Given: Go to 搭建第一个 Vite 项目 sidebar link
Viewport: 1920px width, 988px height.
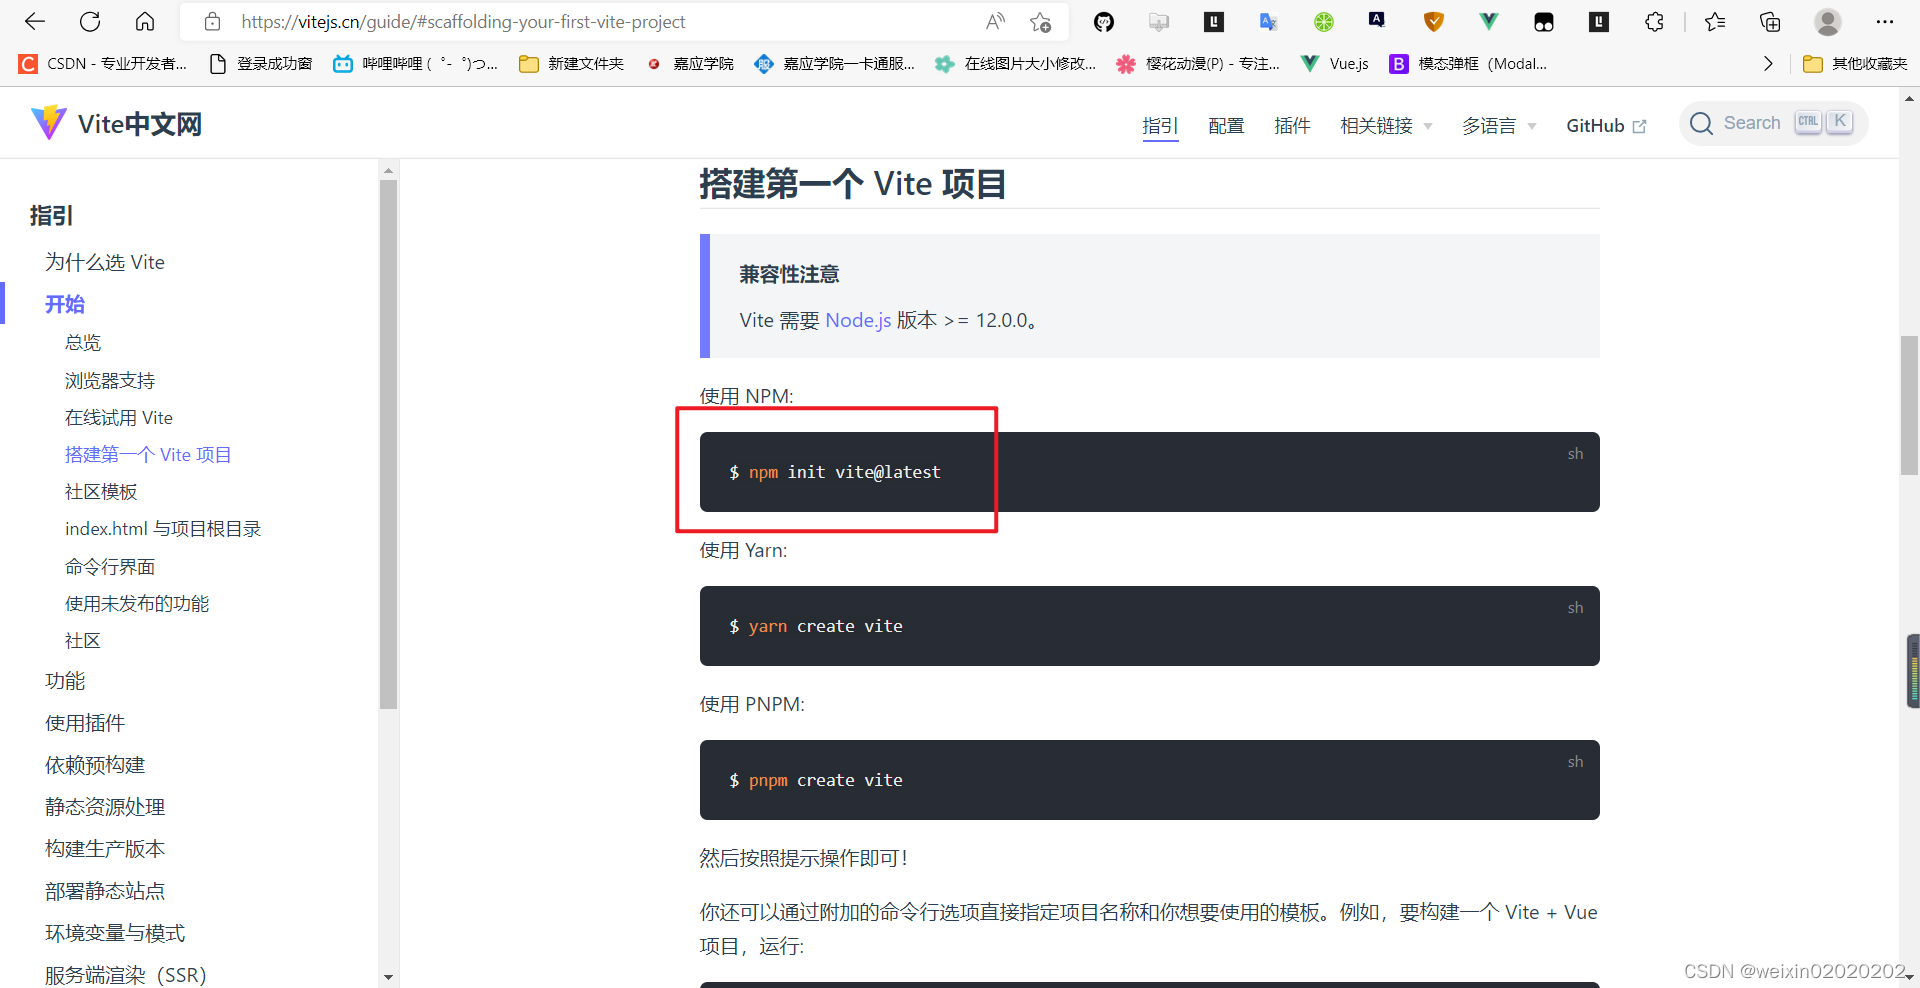Looking at the screenshot, I should point(148,455).
